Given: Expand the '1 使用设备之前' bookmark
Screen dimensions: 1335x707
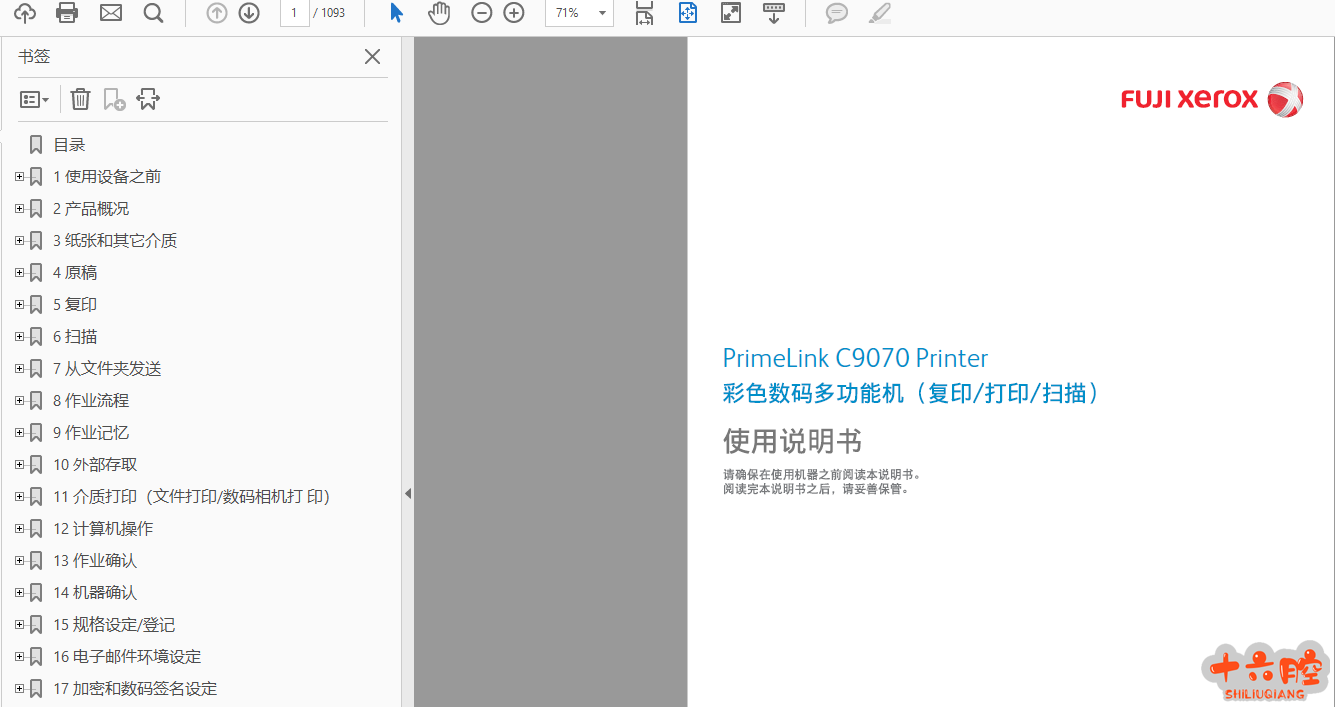Looking at the screenshot, I should [x=19, y=177].
